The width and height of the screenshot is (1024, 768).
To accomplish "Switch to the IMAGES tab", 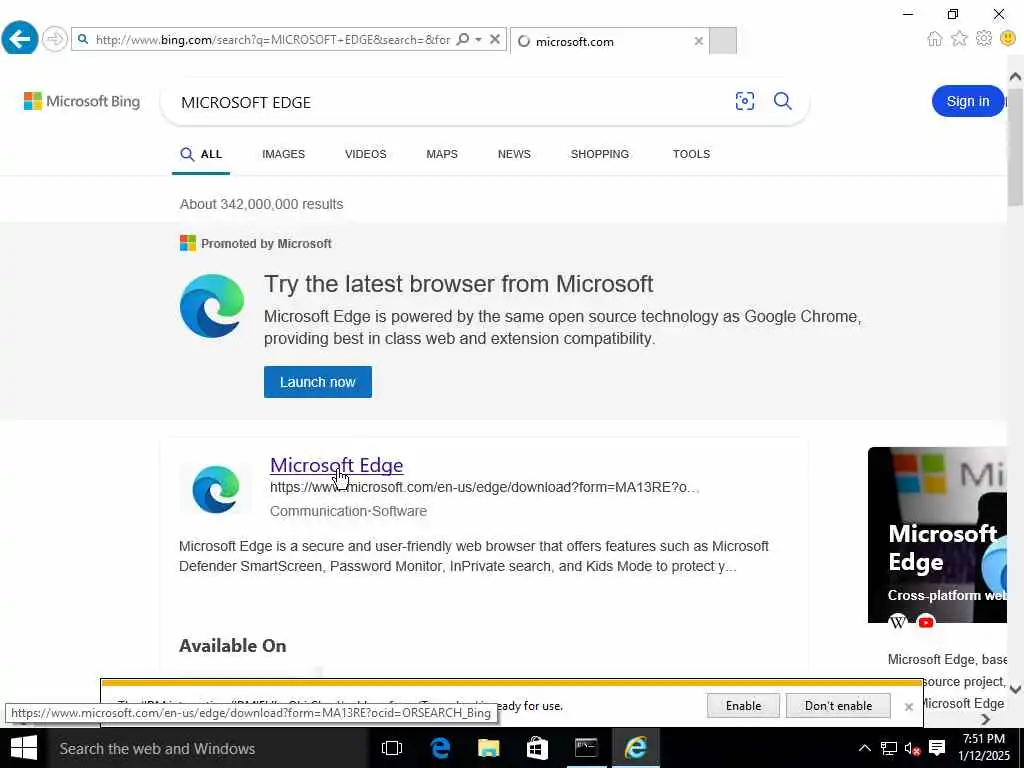I will (x=283, y=154).
